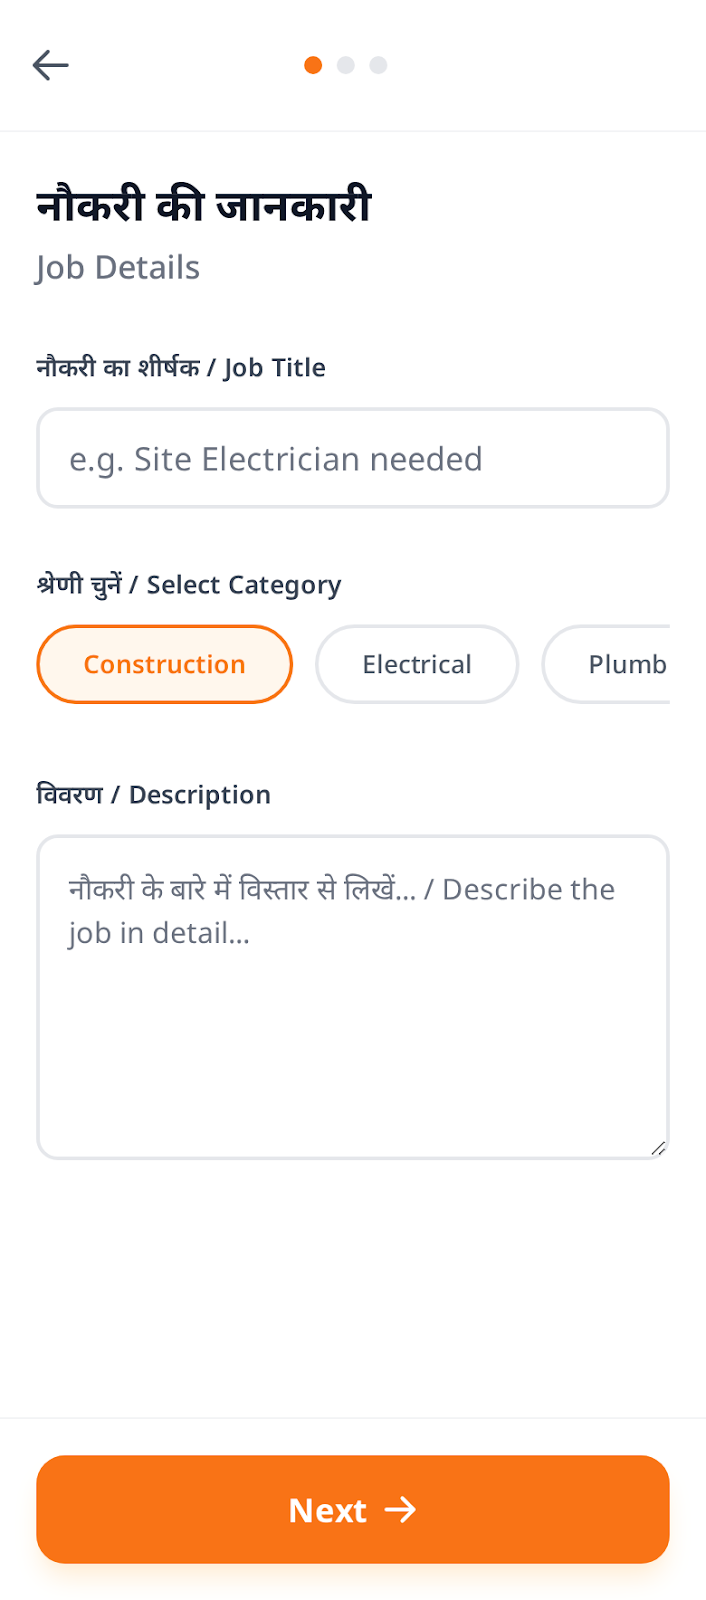Select the Electrical category chip

point(416,664)
